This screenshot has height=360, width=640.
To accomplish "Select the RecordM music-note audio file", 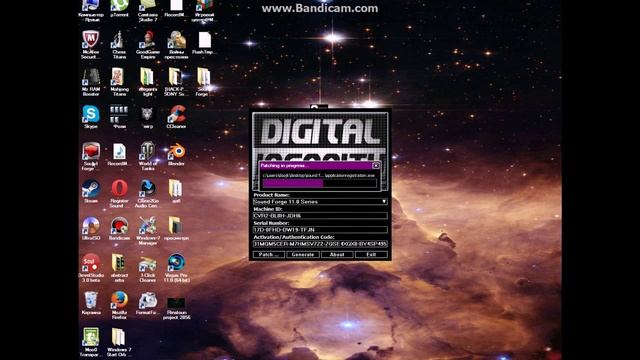I will coord(118,153).
